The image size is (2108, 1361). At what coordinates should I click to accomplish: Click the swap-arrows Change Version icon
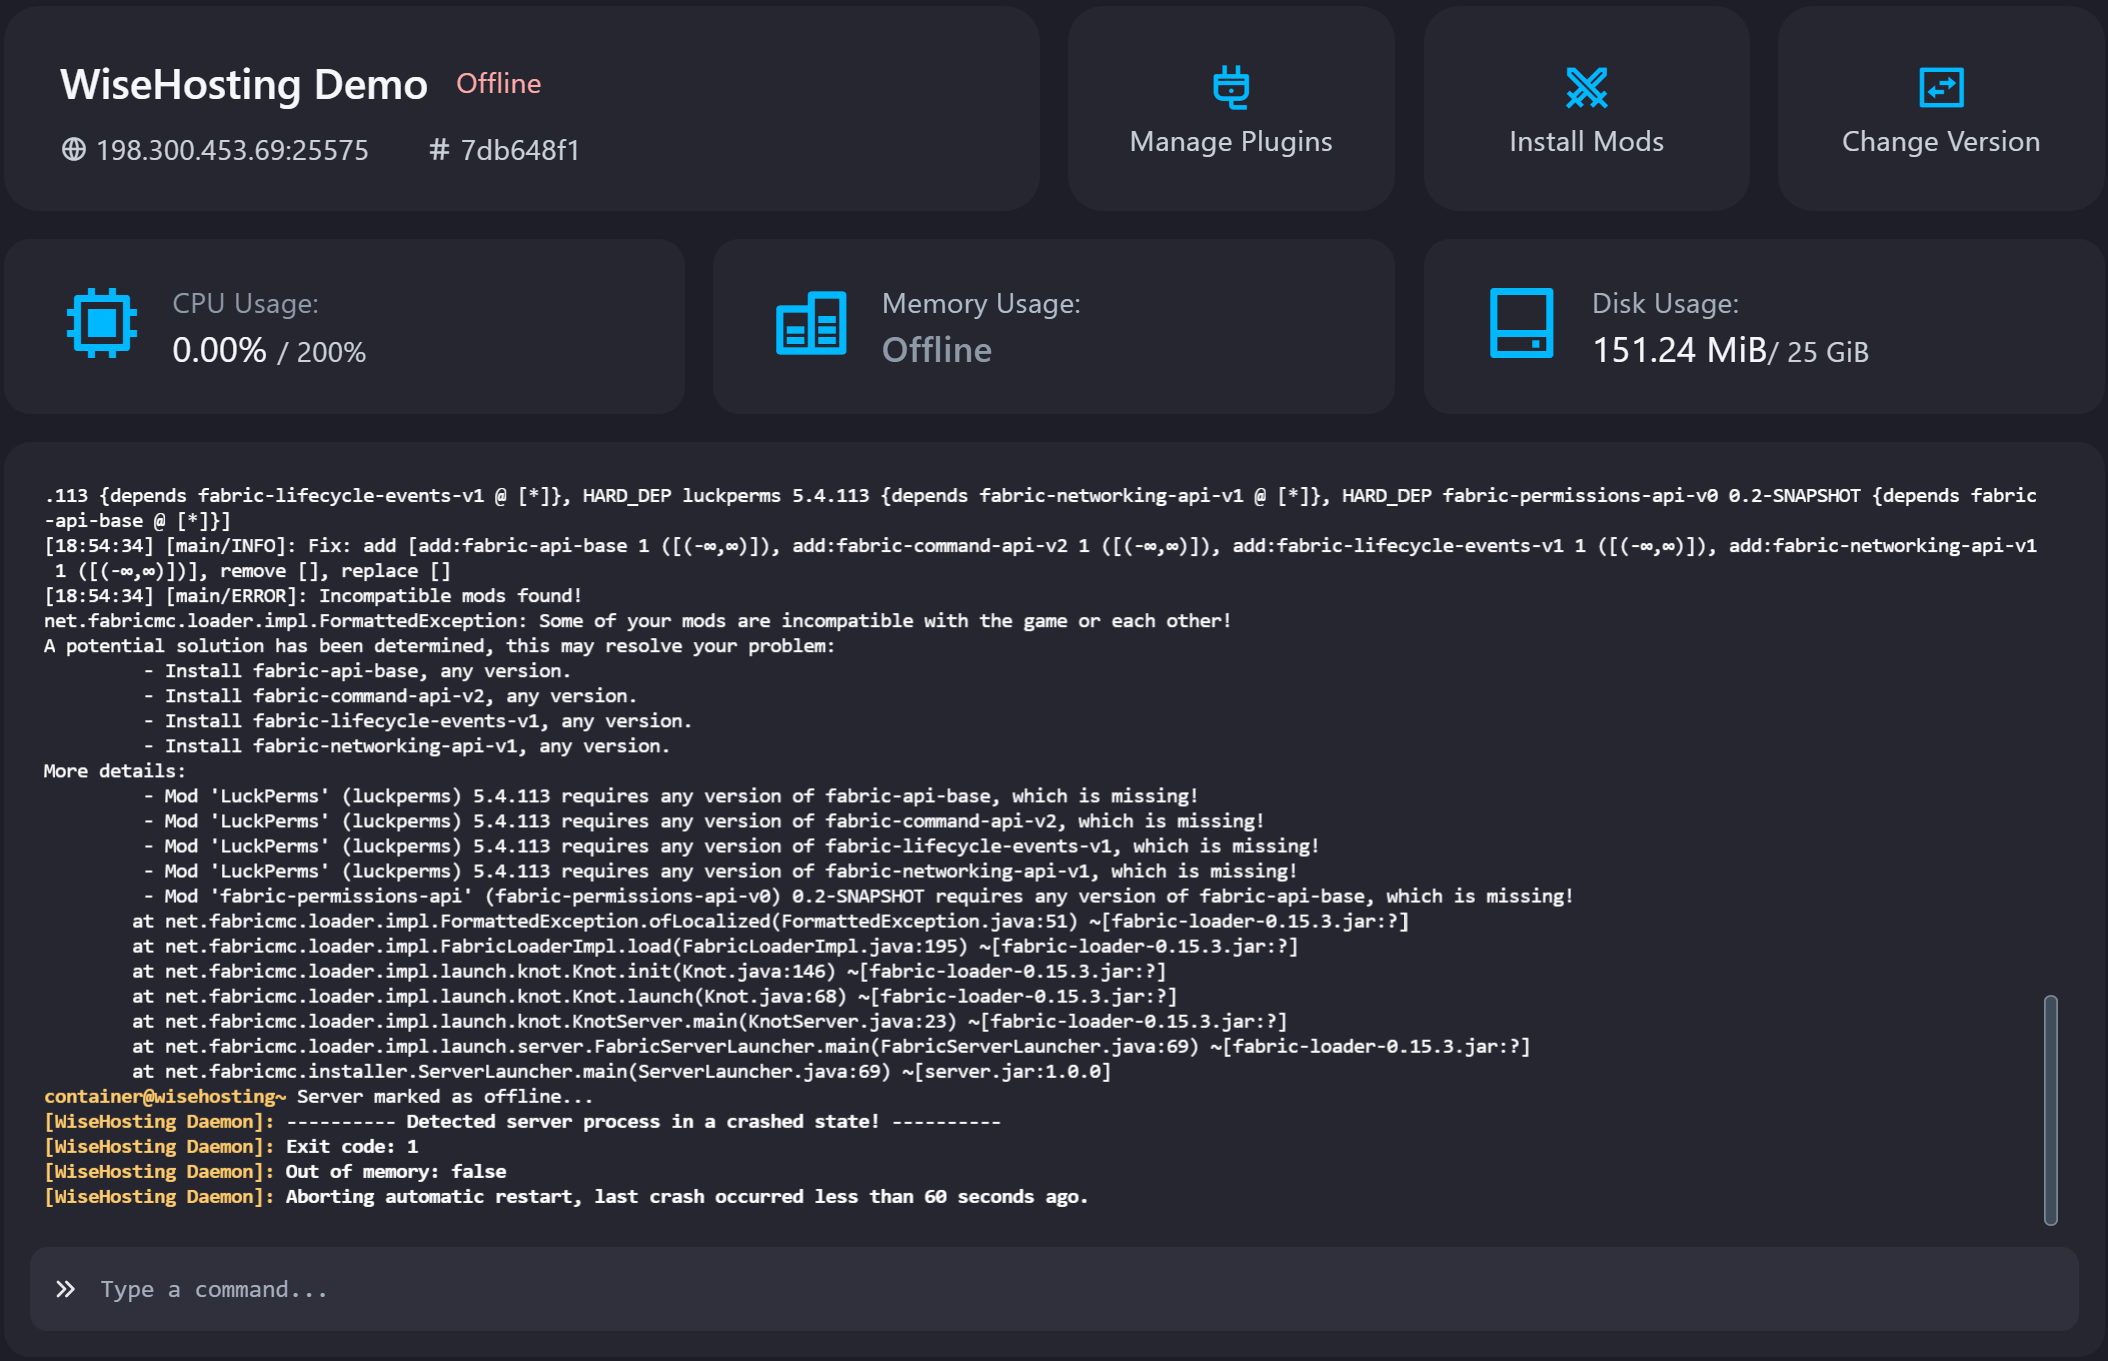click(x=1940, y=87)
